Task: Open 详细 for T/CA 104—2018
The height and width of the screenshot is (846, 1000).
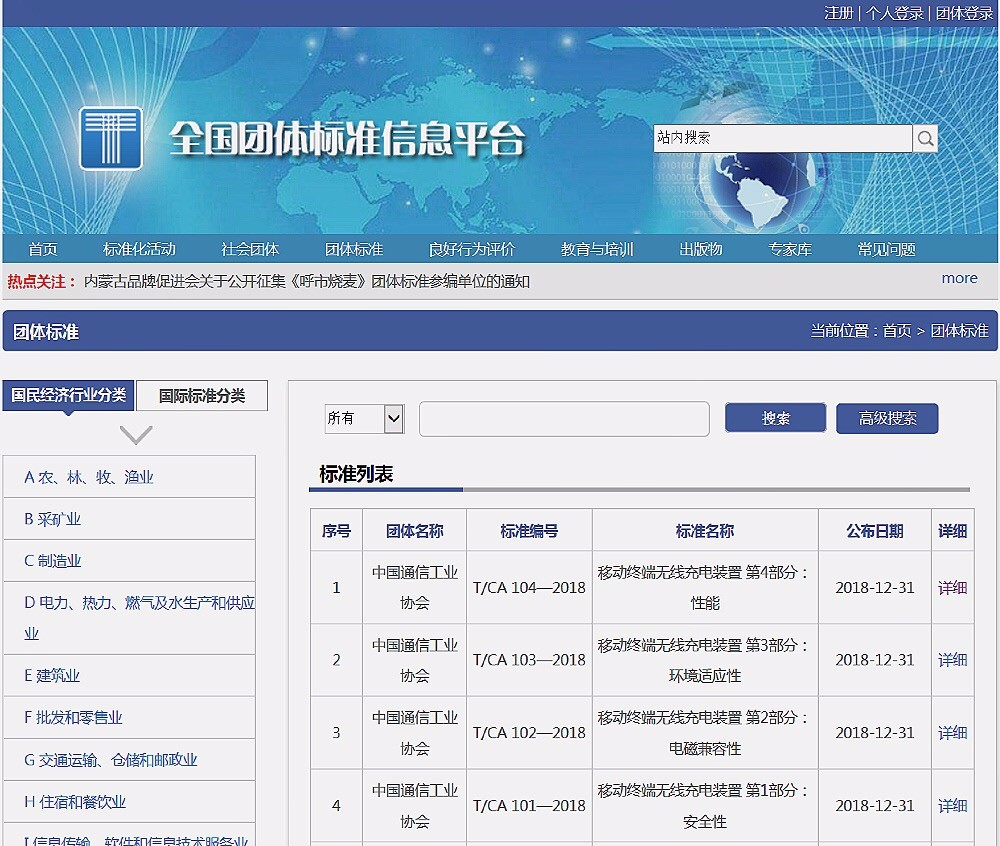Action: tap(952, 587)
